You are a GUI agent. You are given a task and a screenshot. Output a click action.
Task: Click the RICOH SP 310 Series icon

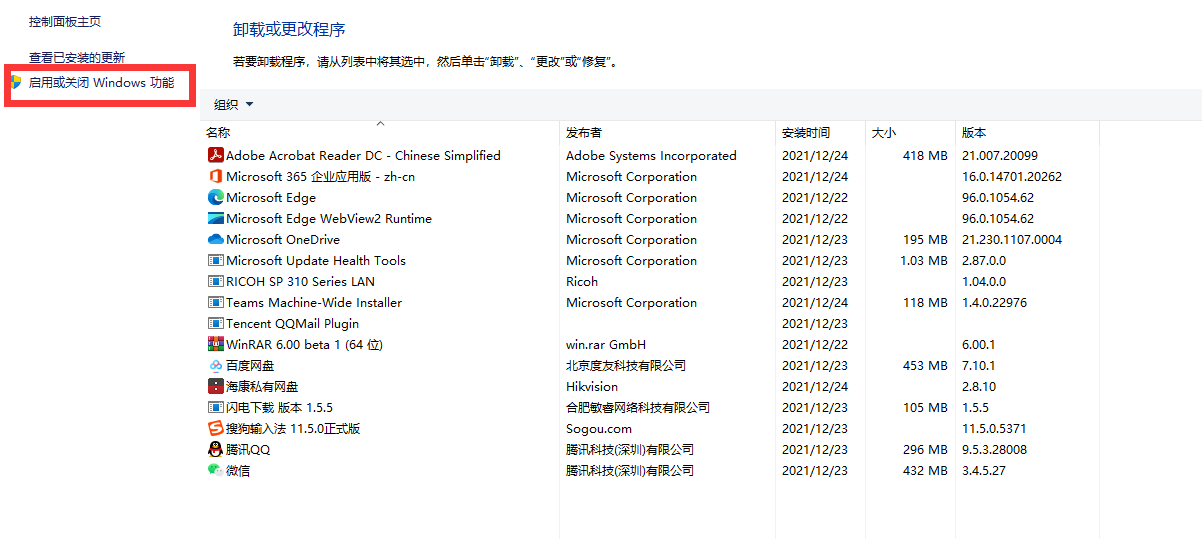(x=215, y=281)
